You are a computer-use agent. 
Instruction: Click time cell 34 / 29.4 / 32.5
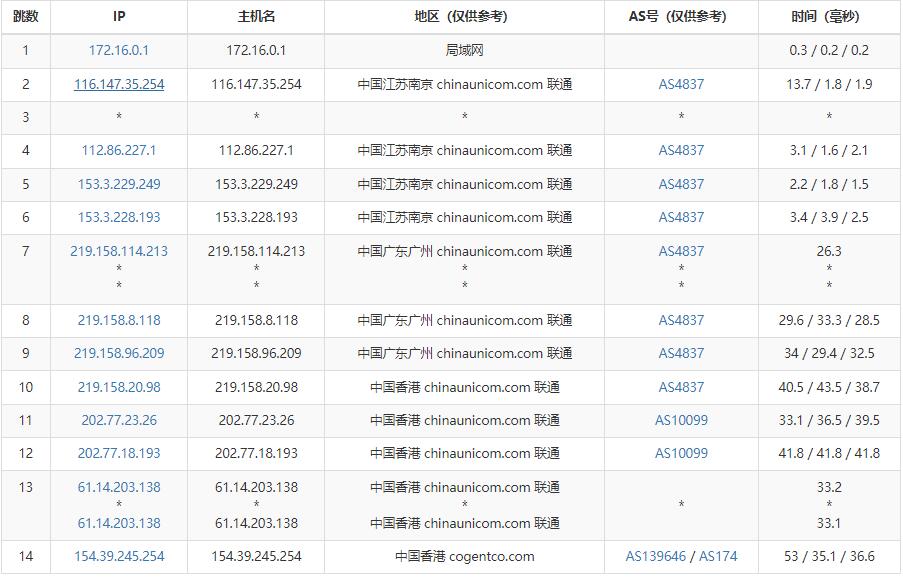click(829, 353)
